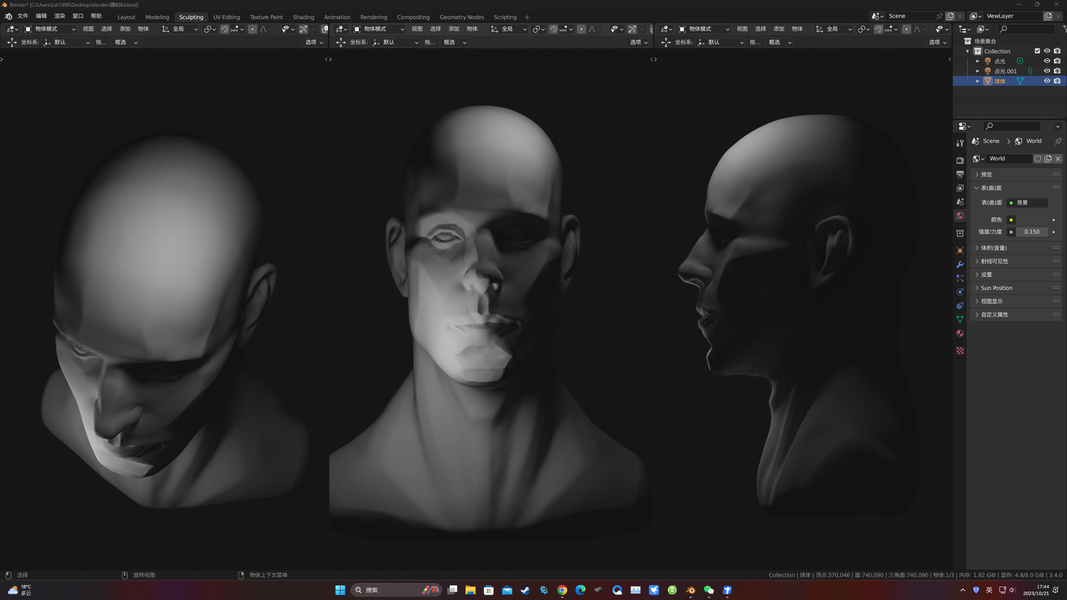
Task: Add a new workspace tab with plus
Action: [x=527, y=17]
